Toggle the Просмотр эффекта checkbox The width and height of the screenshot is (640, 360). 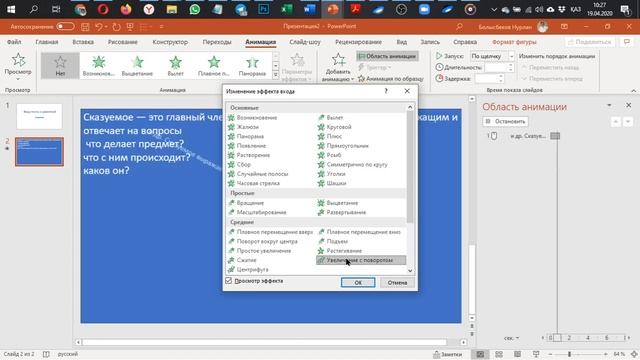tap(229, 281)
